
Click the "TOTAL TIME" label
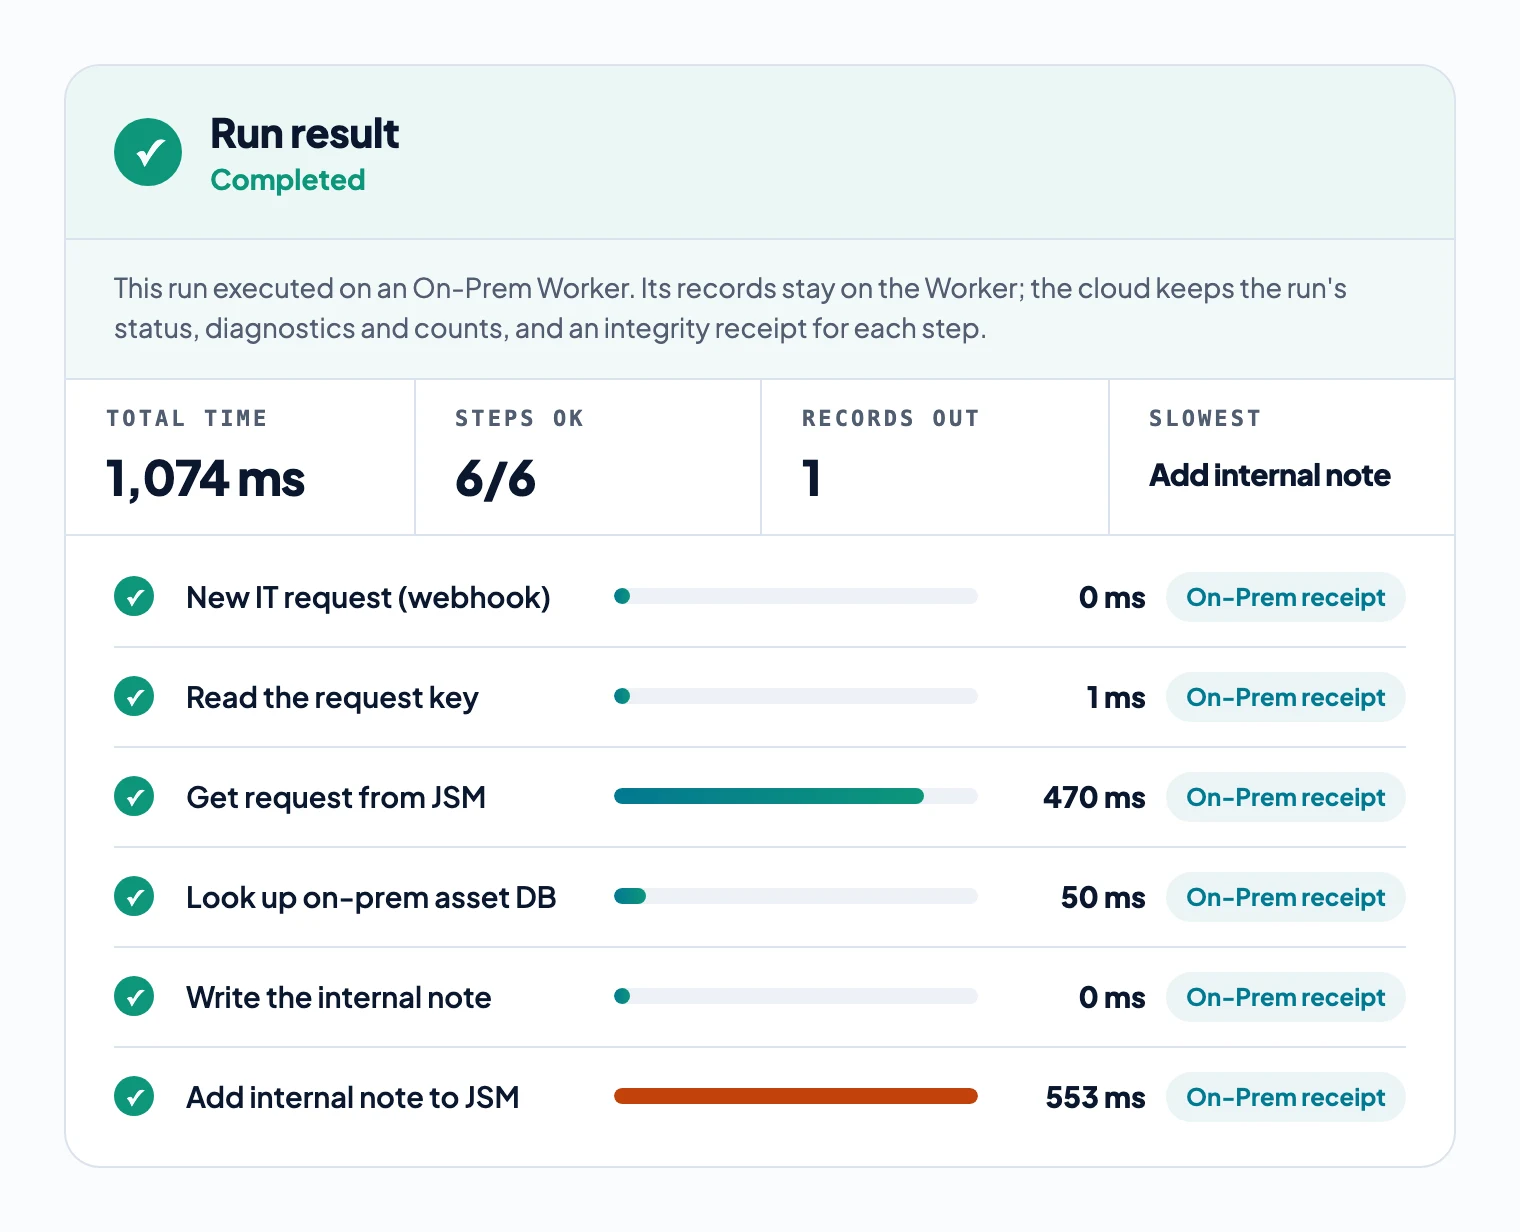point(187,418)
